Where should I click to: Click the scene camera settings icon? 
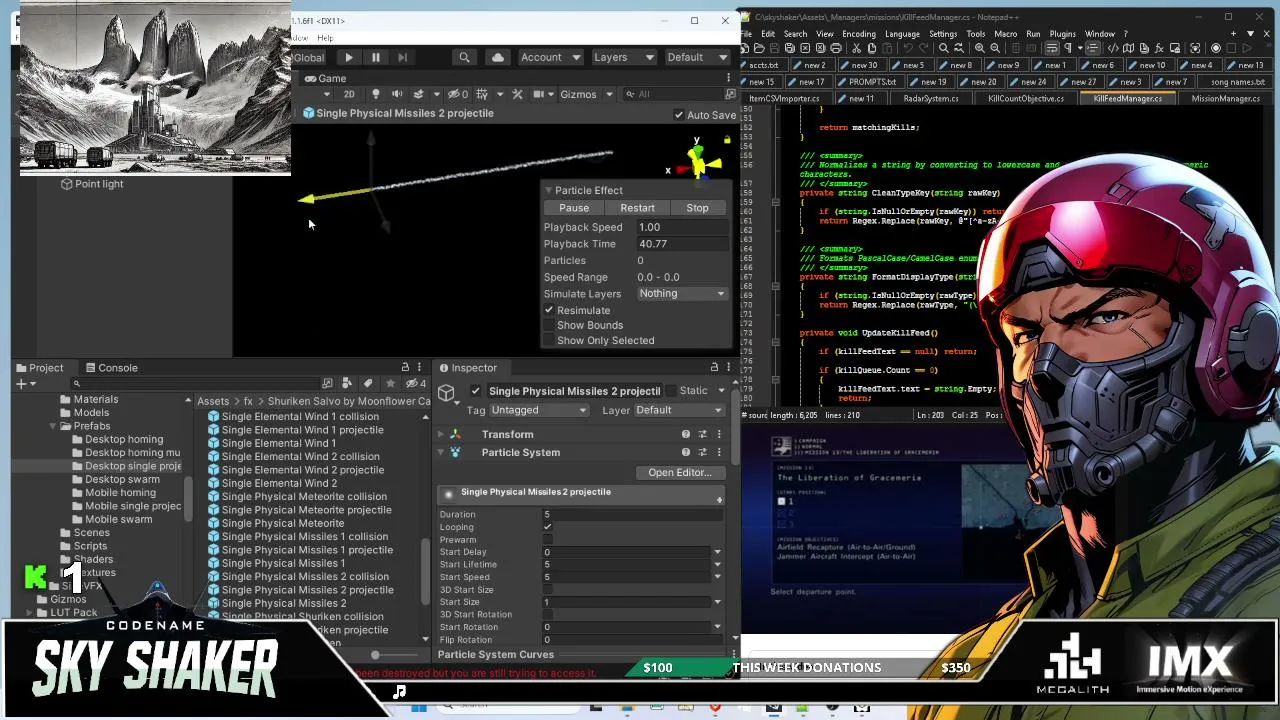coord(540,94)
